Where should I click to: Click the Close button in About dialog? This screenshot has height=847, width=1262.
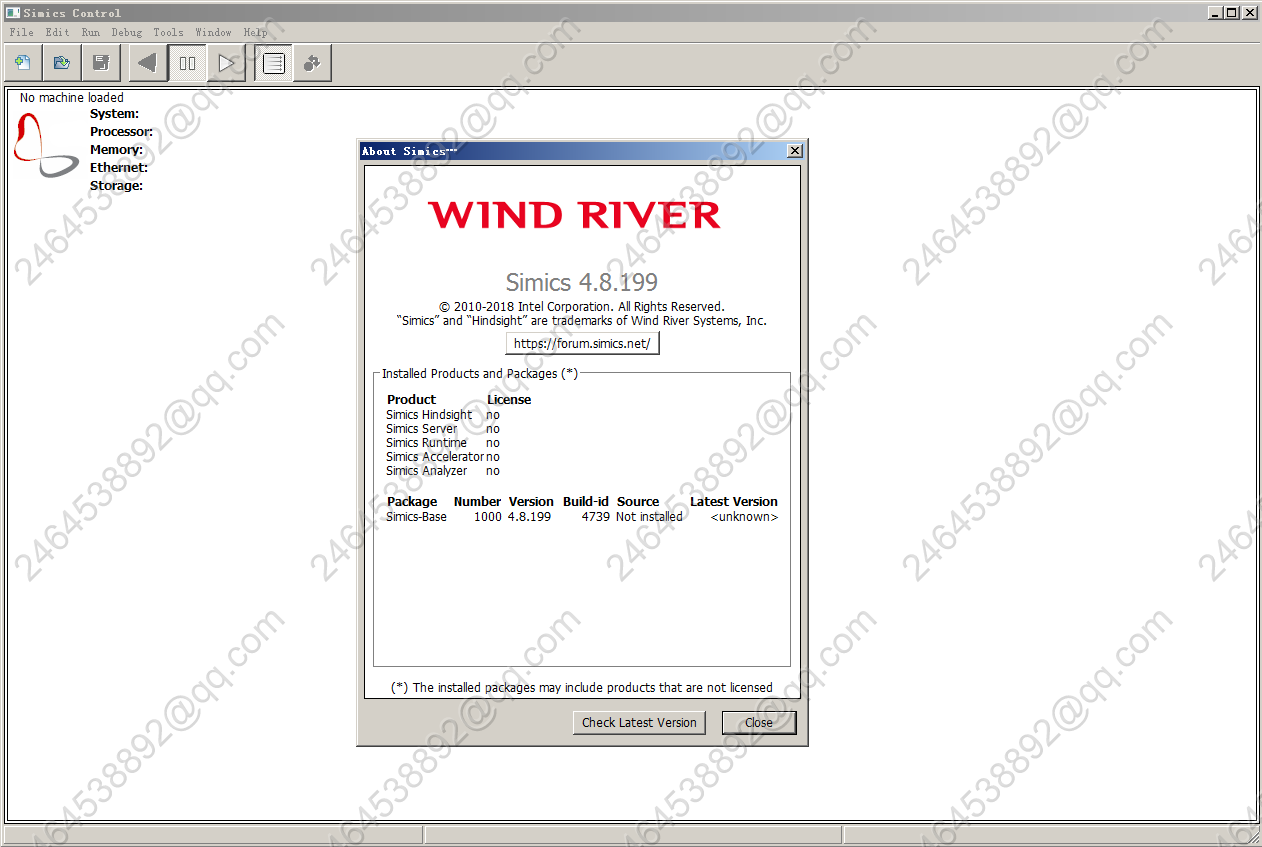pos(759,722)
